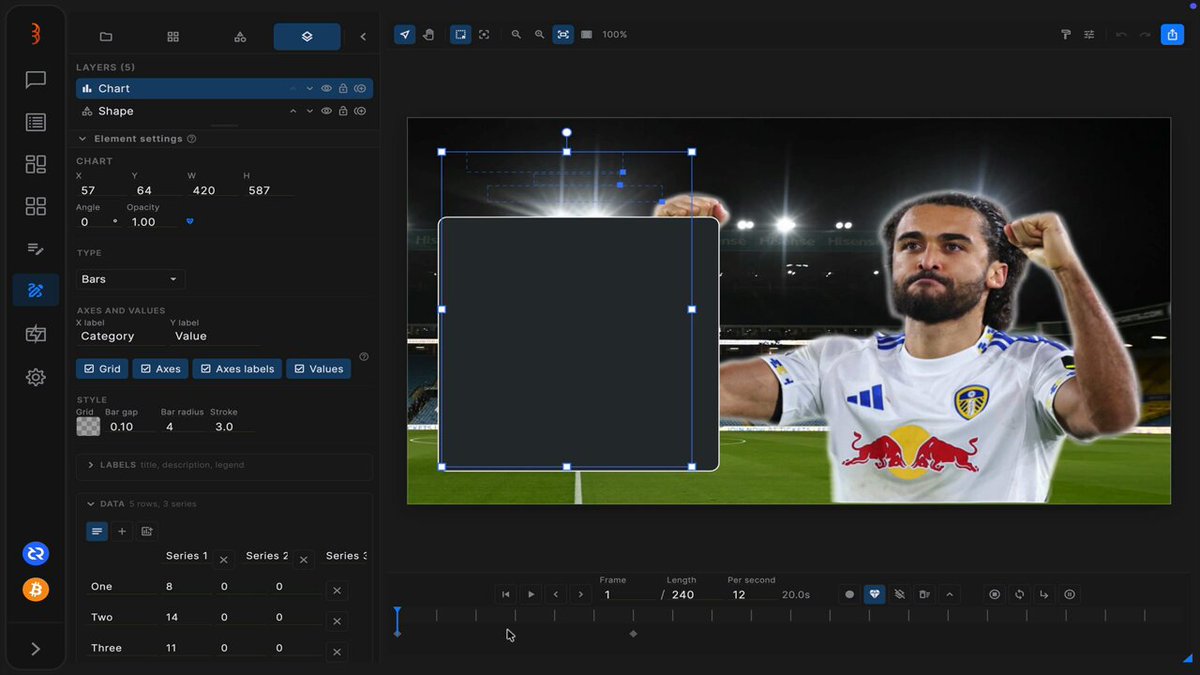Click the X label Category field
Screen dimensions: 1200x675
(120, 336)
